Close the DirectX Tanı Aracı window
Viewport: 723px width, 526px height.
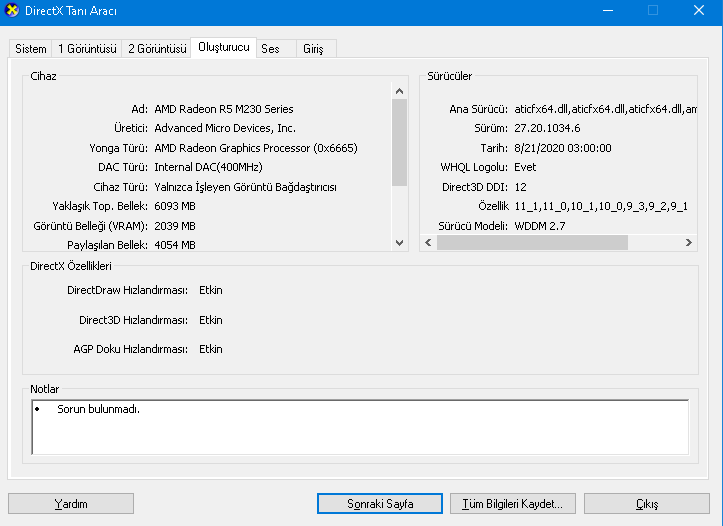click(699, 10)
